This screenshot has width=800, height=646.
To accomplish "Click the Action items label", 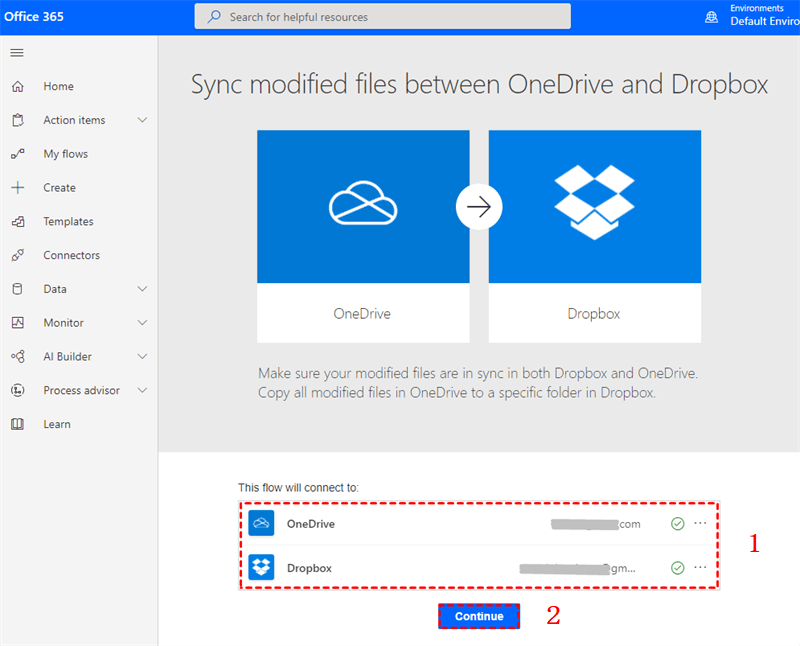I will pyautogui.click(x=74, y=120).
